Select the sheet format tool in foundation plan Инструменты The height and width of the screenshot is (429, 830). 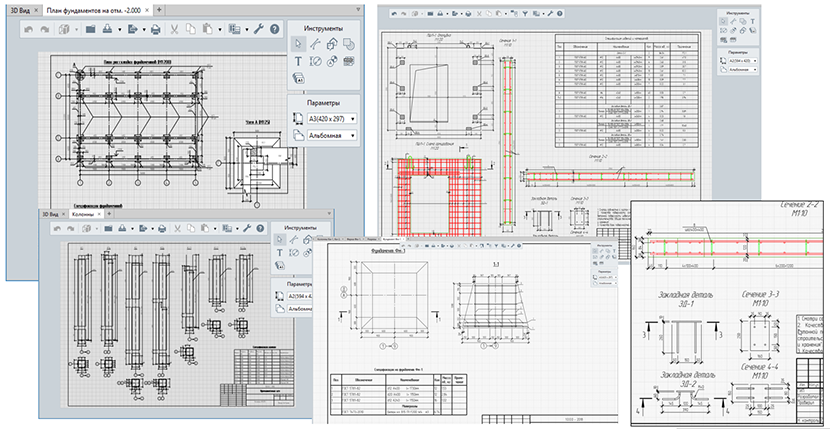299,78
